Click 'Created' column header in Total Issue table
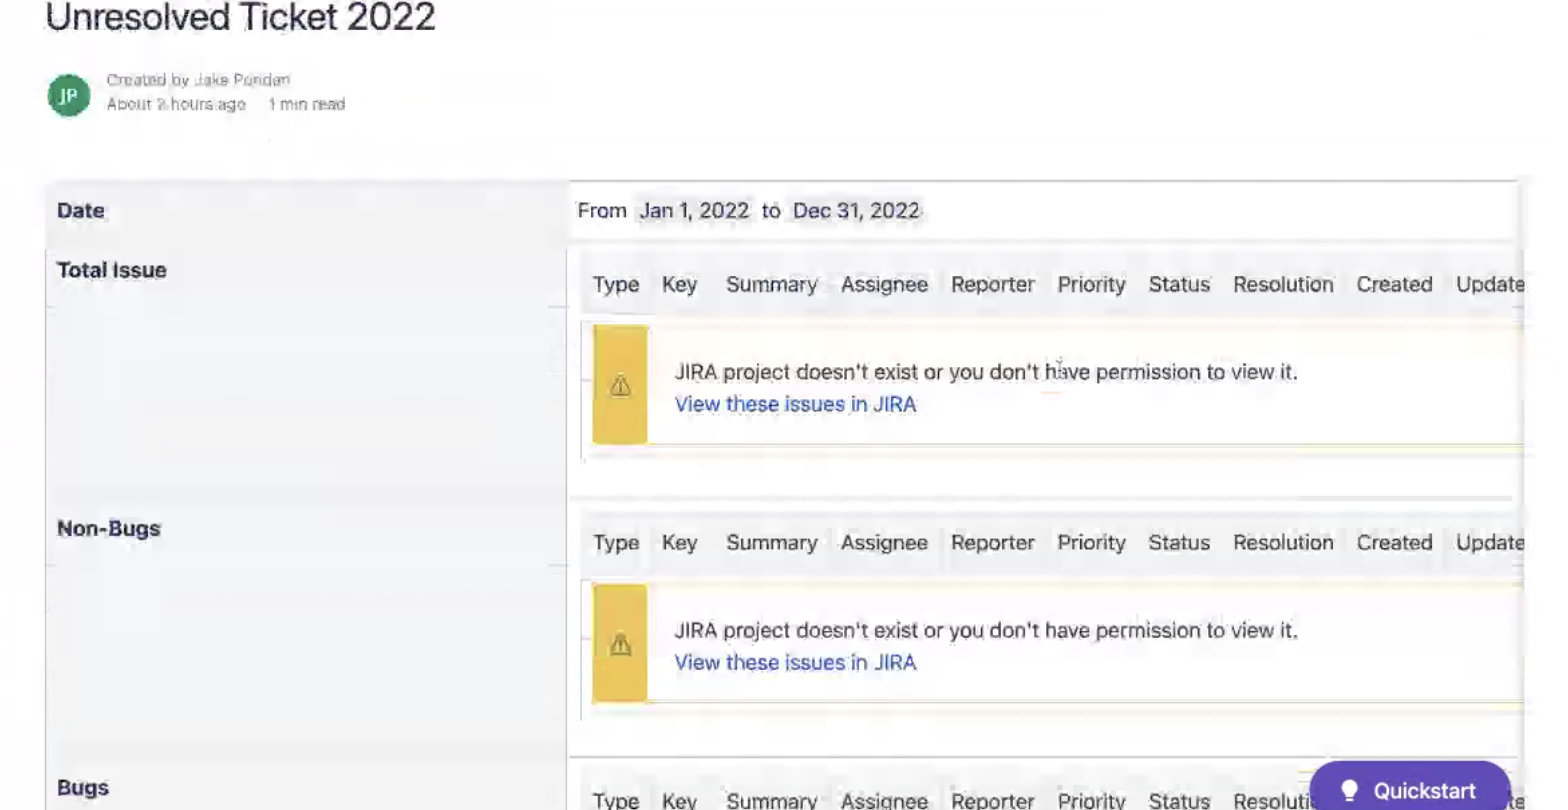Viewport: 1568px width, 810px height. (1395, 285)
